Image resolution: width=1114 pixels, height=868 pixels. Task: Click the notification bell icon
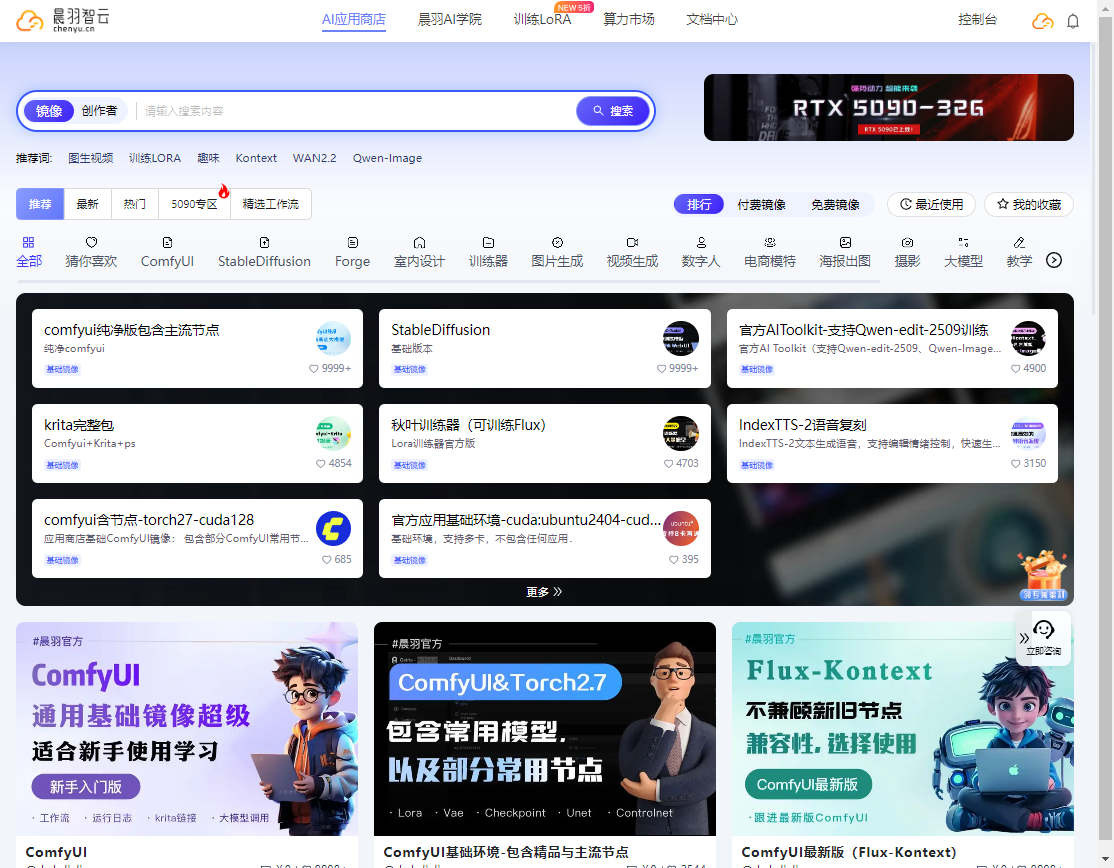click(x=1073, y=21)
